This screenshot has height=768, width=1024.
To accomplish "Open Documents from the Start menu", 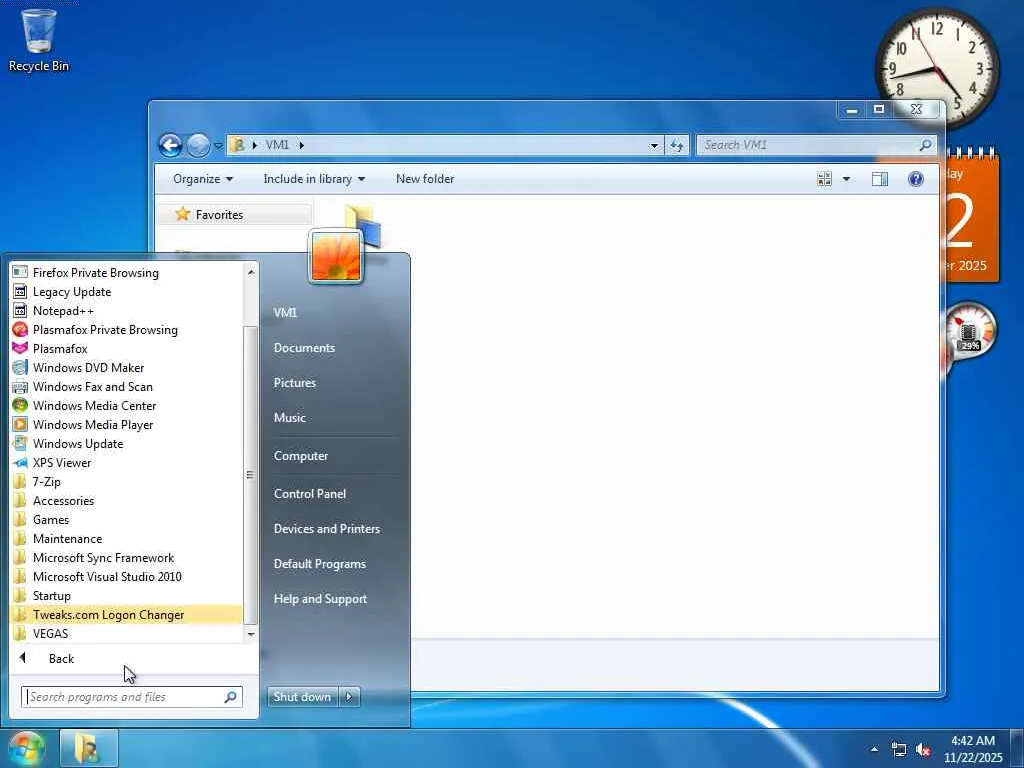I will click(304, 348).
